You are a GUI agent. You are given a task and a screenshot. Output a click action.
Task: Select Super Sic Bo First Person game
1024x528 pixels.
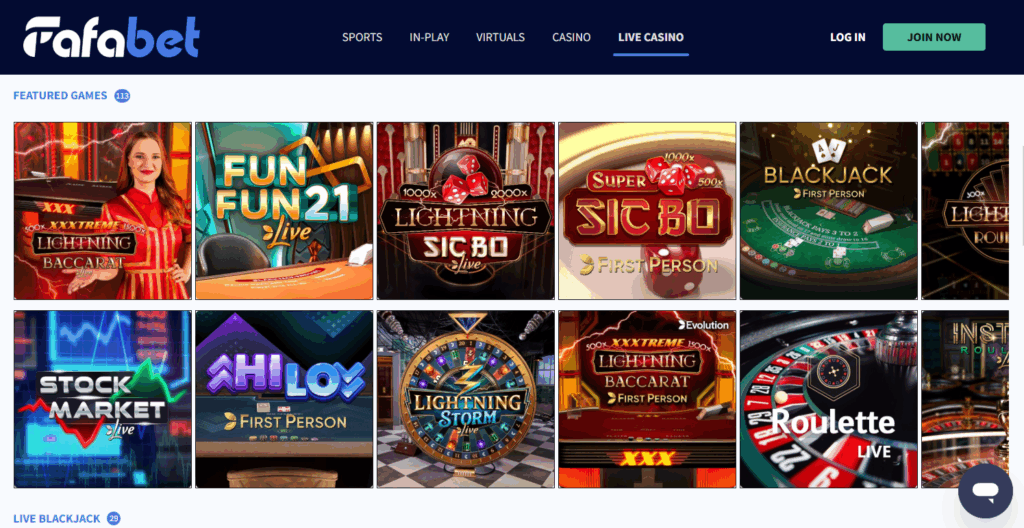[647, 210]
